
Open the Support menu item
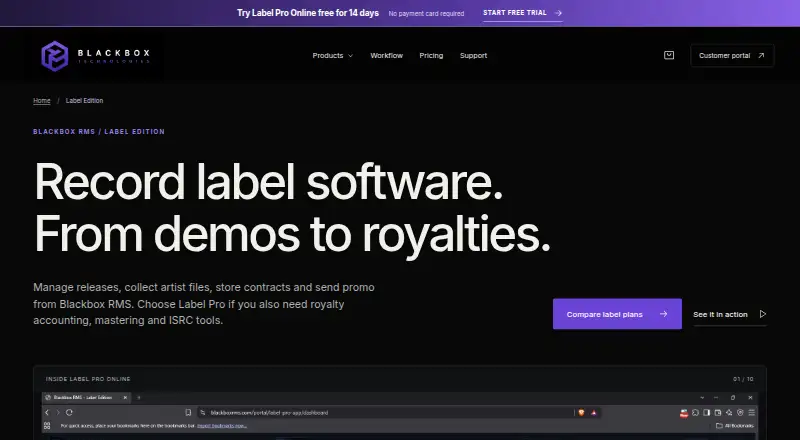473,56
